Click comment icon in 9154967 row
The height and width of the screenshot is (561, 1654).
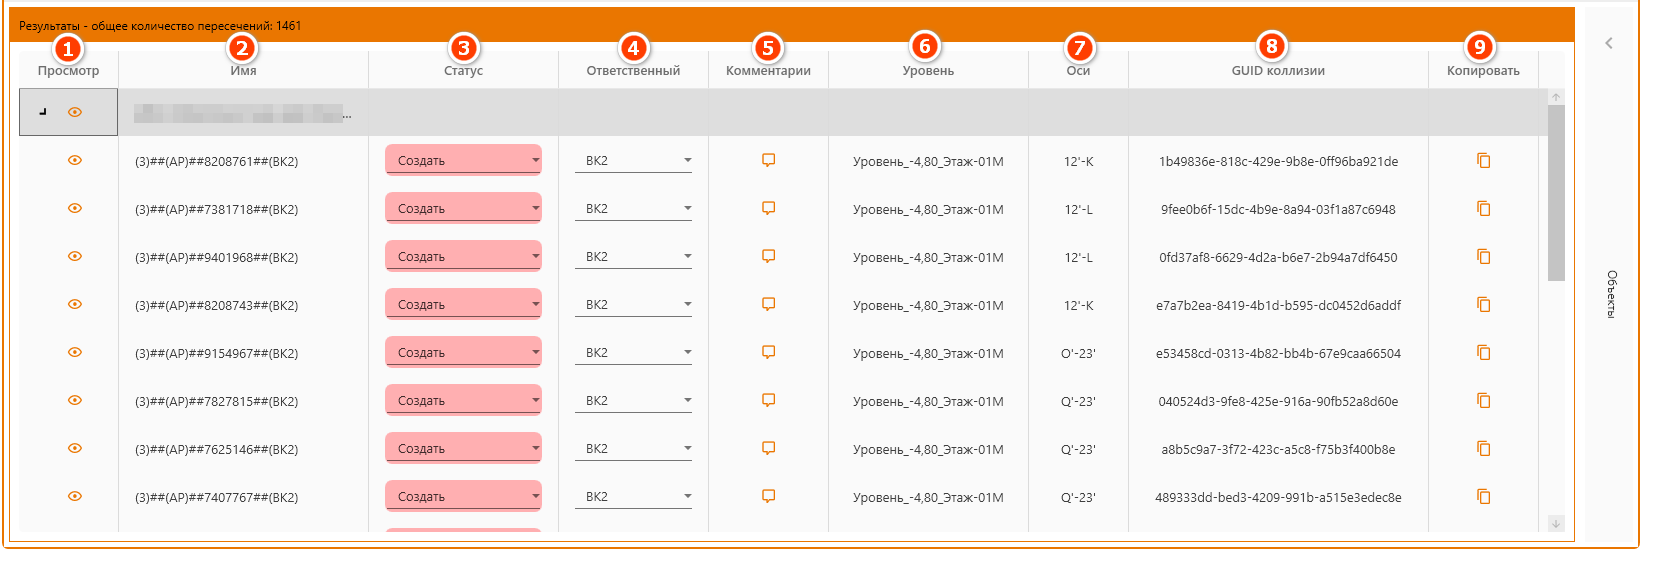point(768,352)
